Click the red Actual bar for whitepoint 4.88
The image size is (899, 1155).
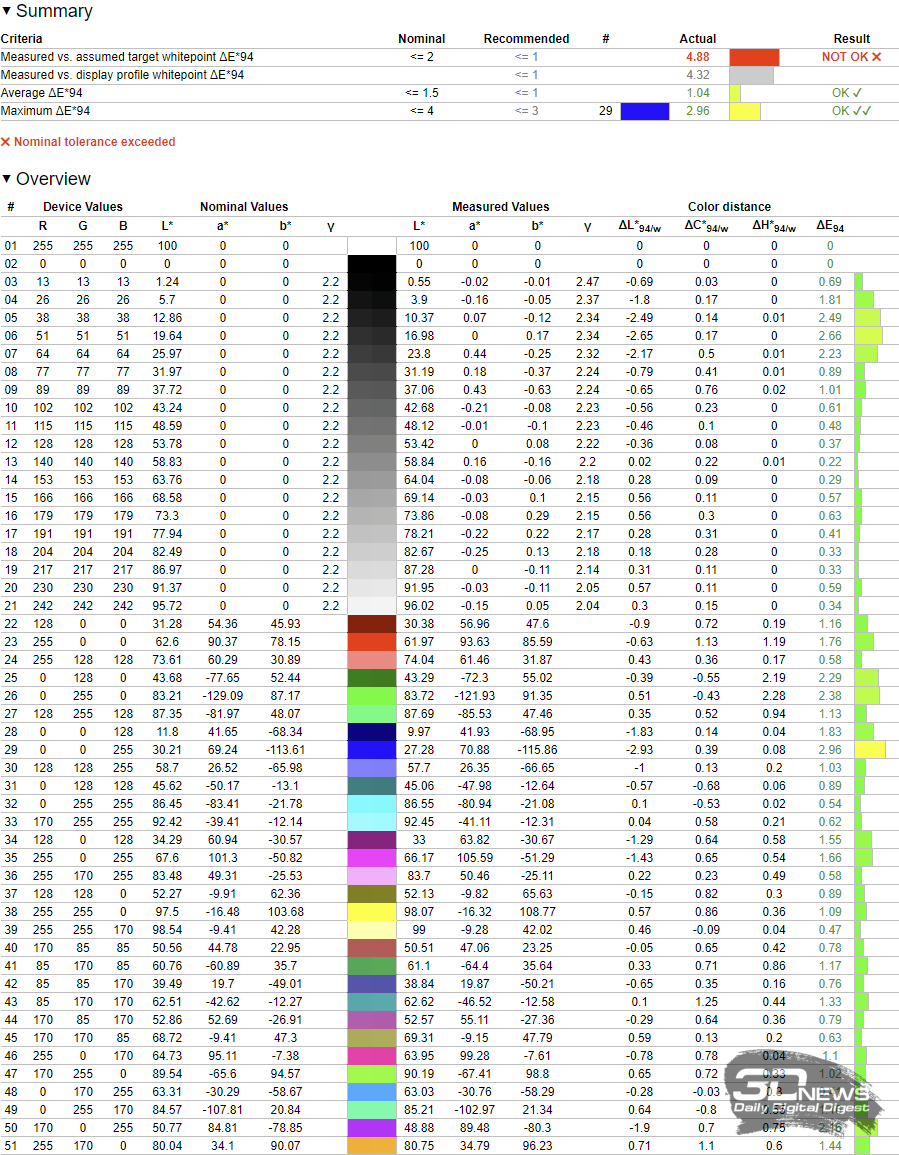[754, 57]
